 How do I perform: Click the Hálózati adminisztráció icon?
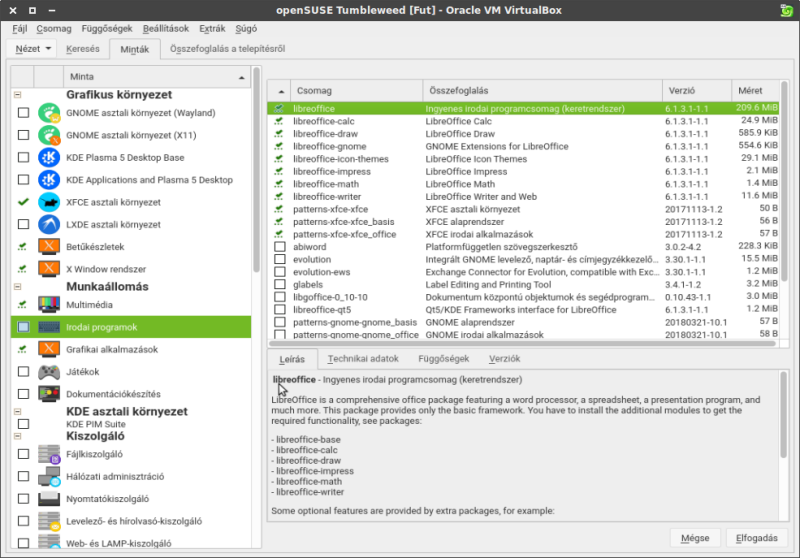[49, 476]
